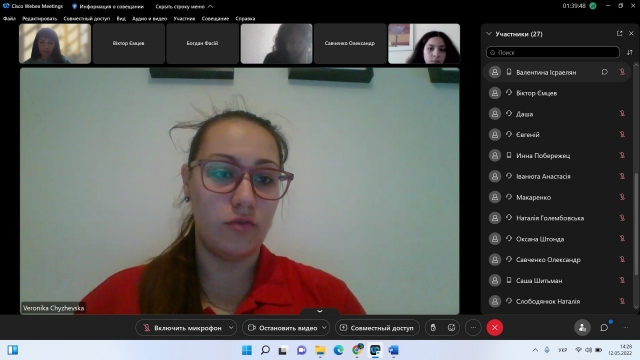Select participant Савченко Олександр in list
640x360 pixels.
point(557,260)
